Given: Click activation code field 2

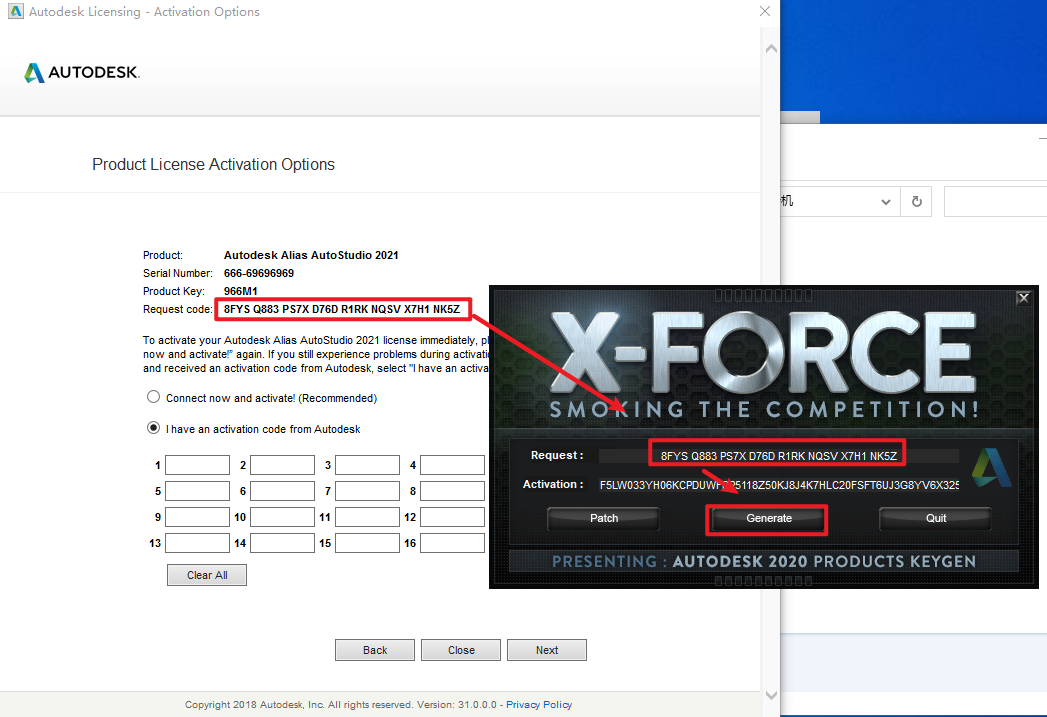Looking at the screenshot, I should [282, 465].
